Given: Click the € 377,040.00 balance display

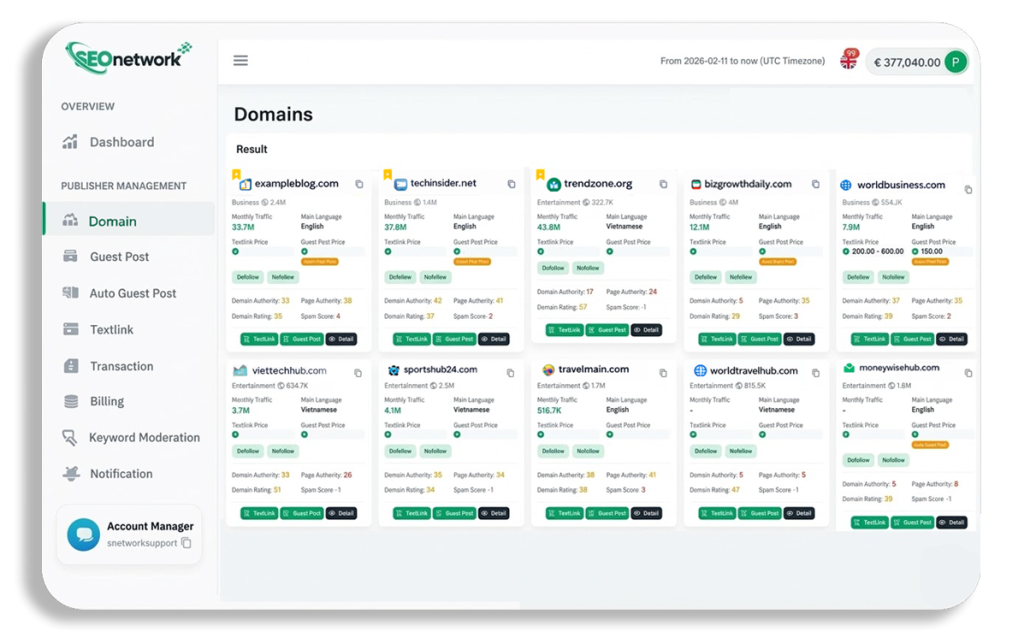Looking at the screenshot, I should [906, 62].
